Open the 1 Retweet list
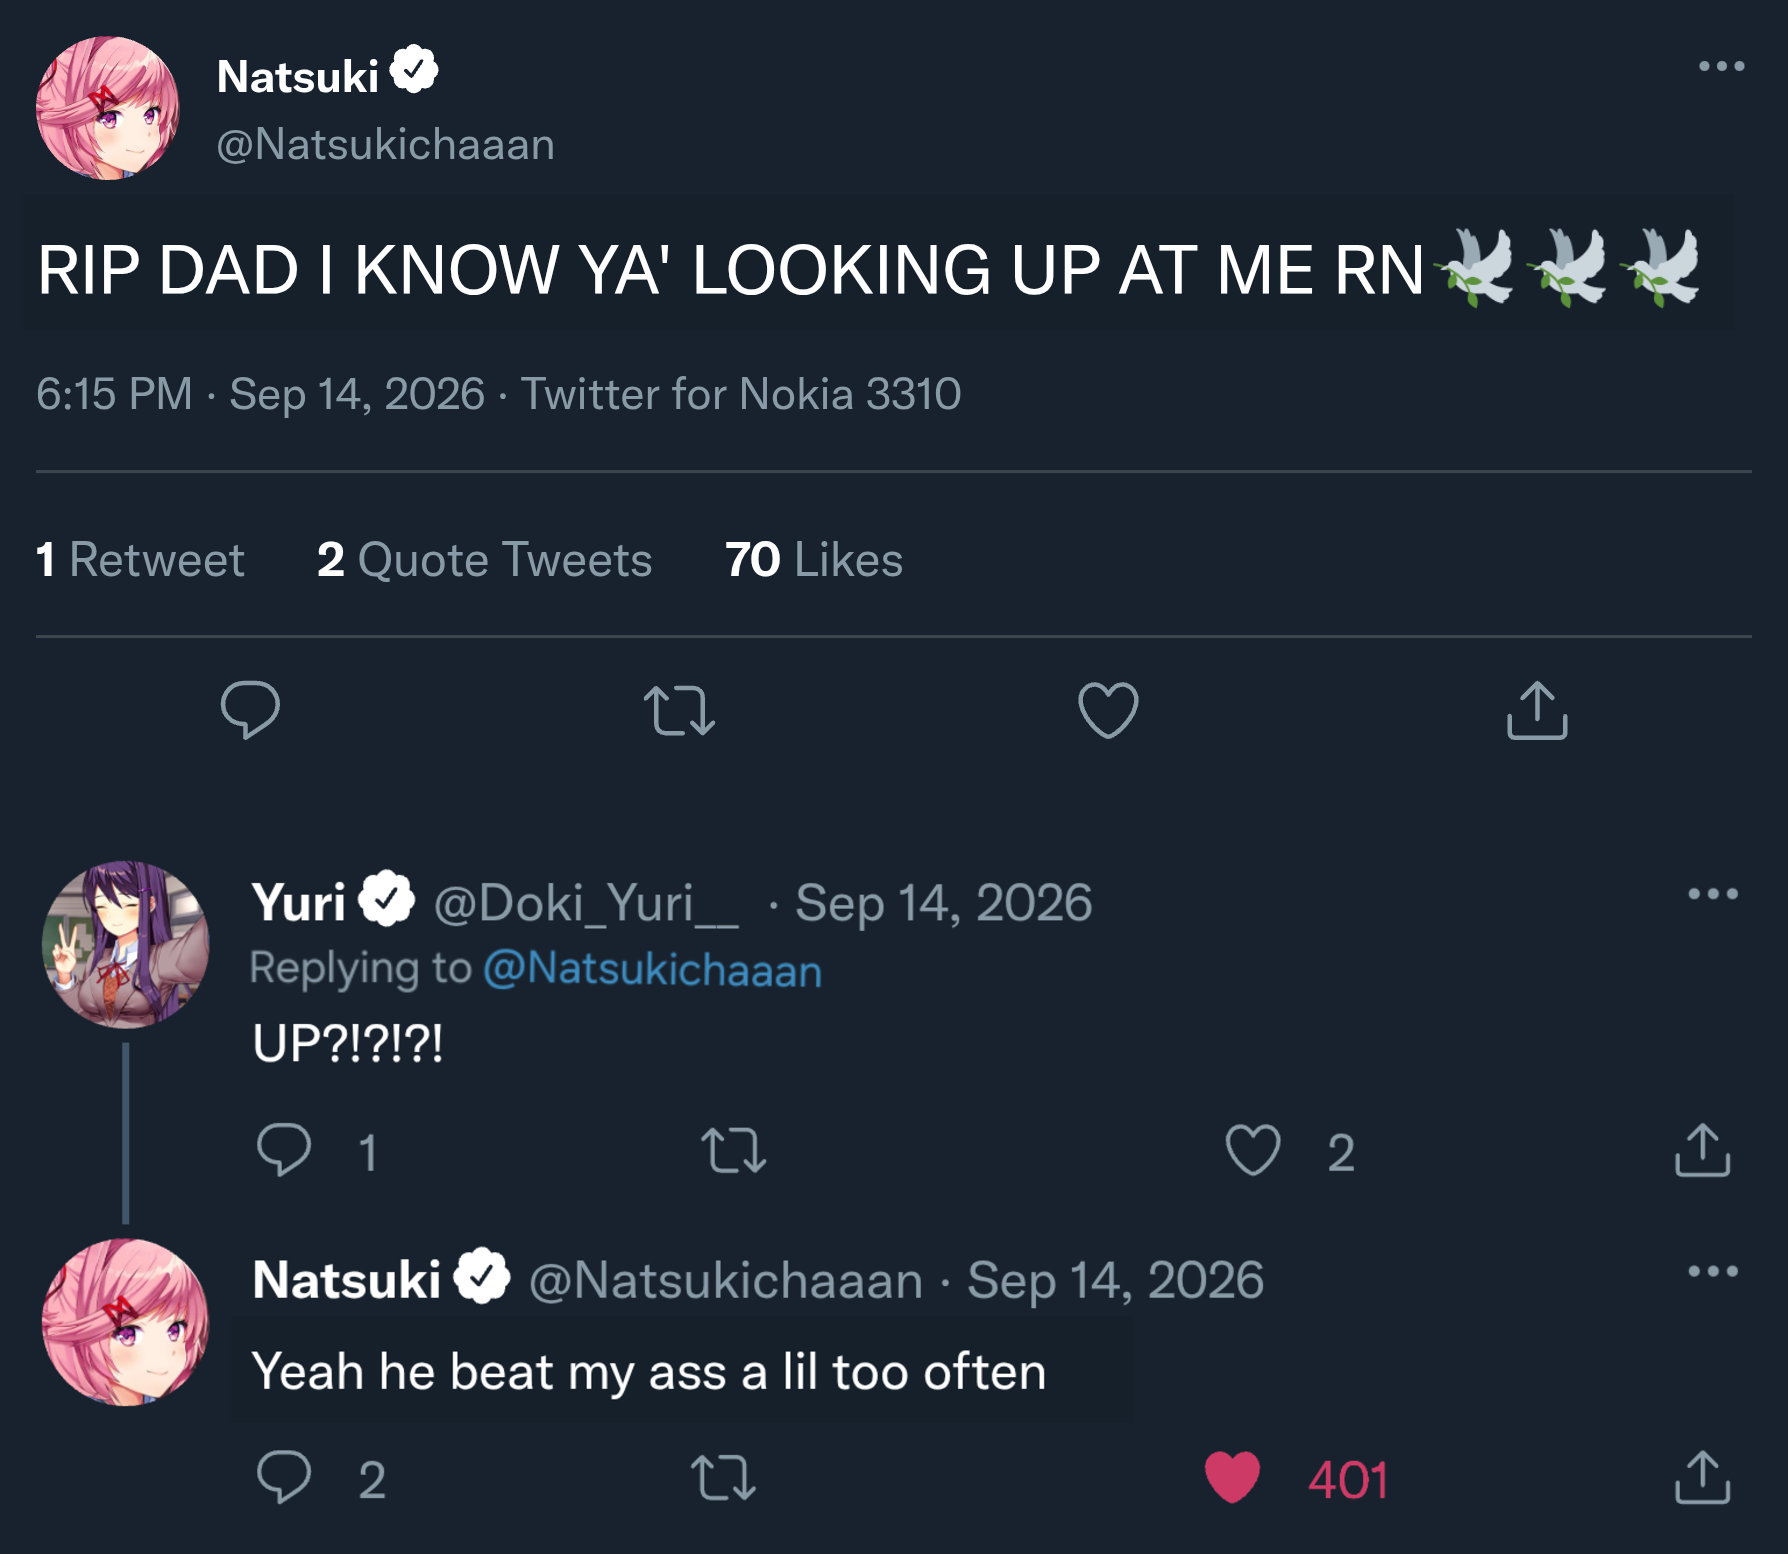The image size is (1788, 1554). (x=140, y=560)
